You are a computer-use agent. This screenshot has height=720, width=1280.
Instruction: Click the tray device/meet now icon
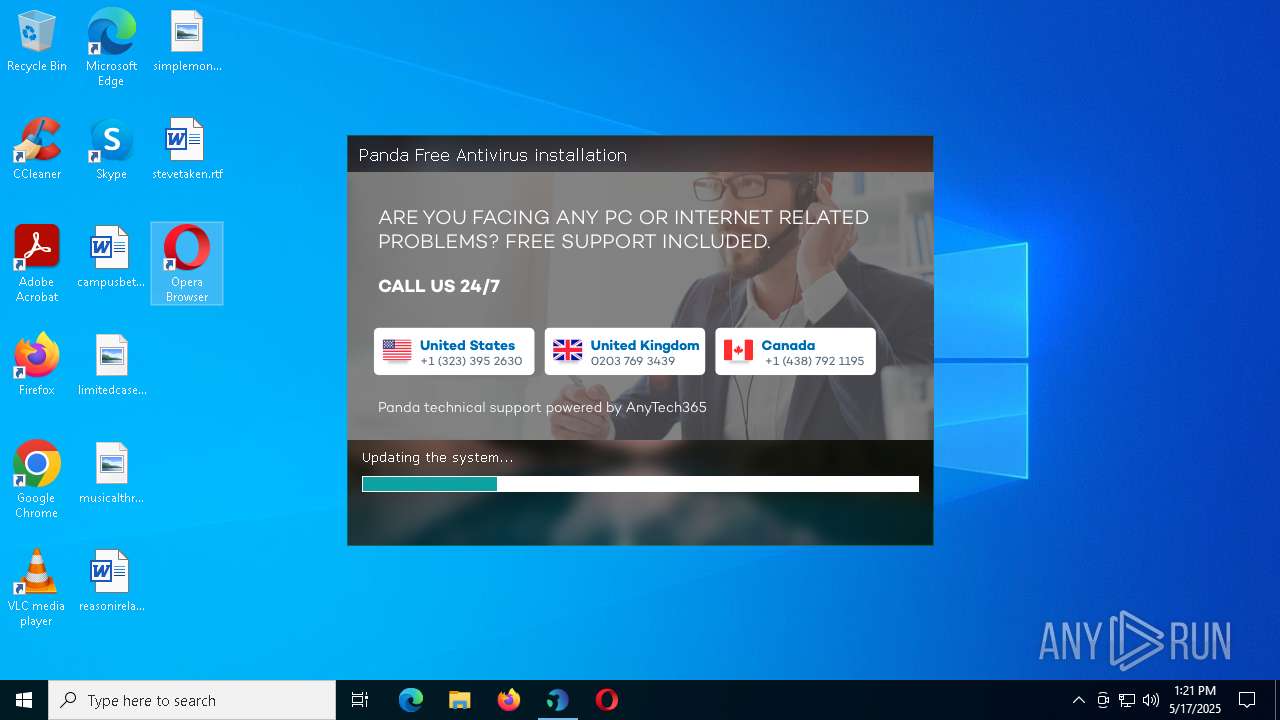point(1103,700)
